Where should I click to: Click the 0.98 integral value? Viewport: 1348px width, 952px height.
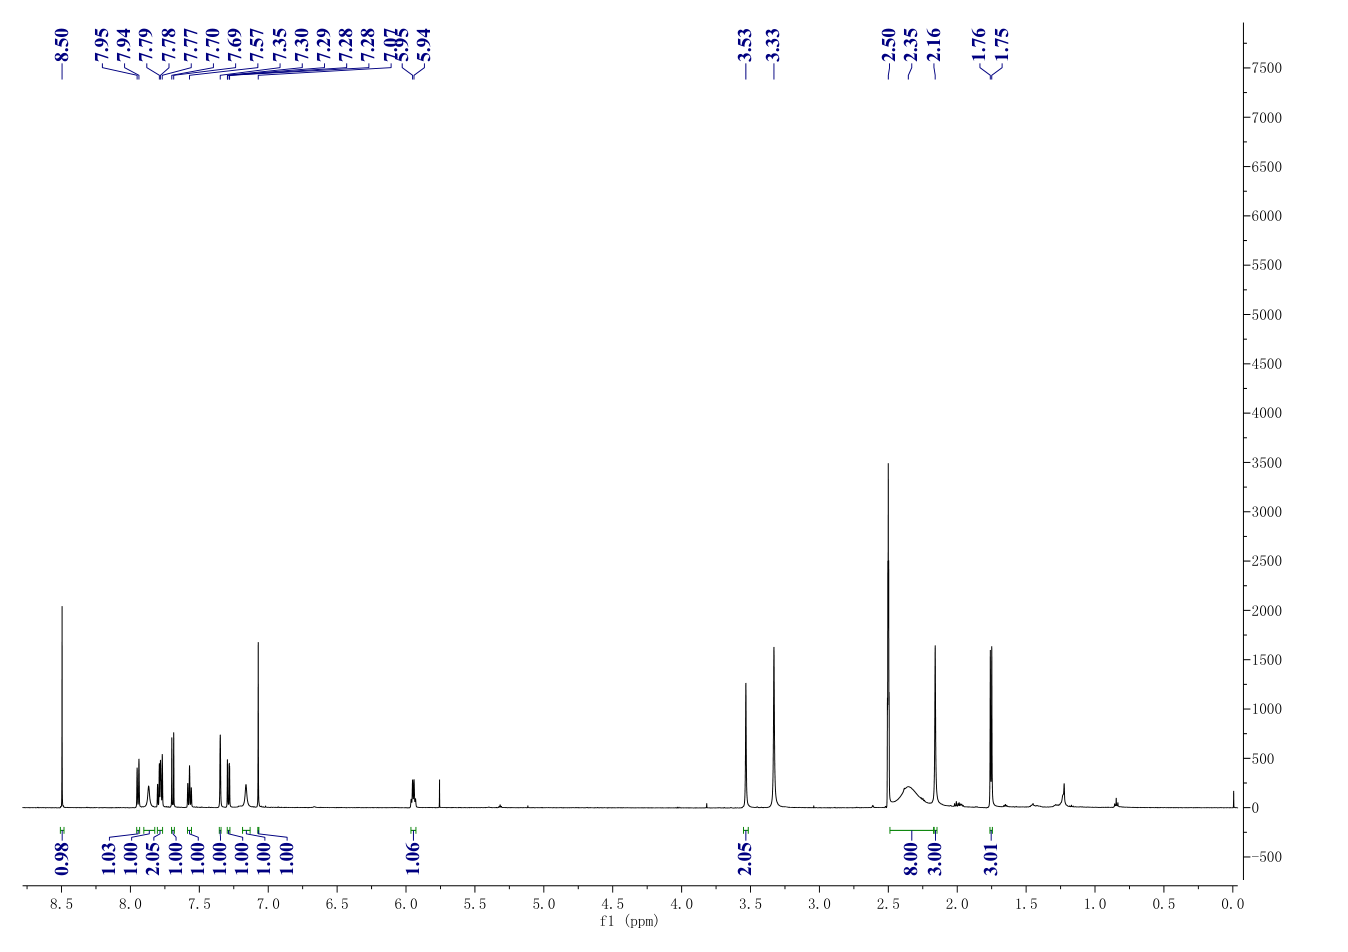62,858
